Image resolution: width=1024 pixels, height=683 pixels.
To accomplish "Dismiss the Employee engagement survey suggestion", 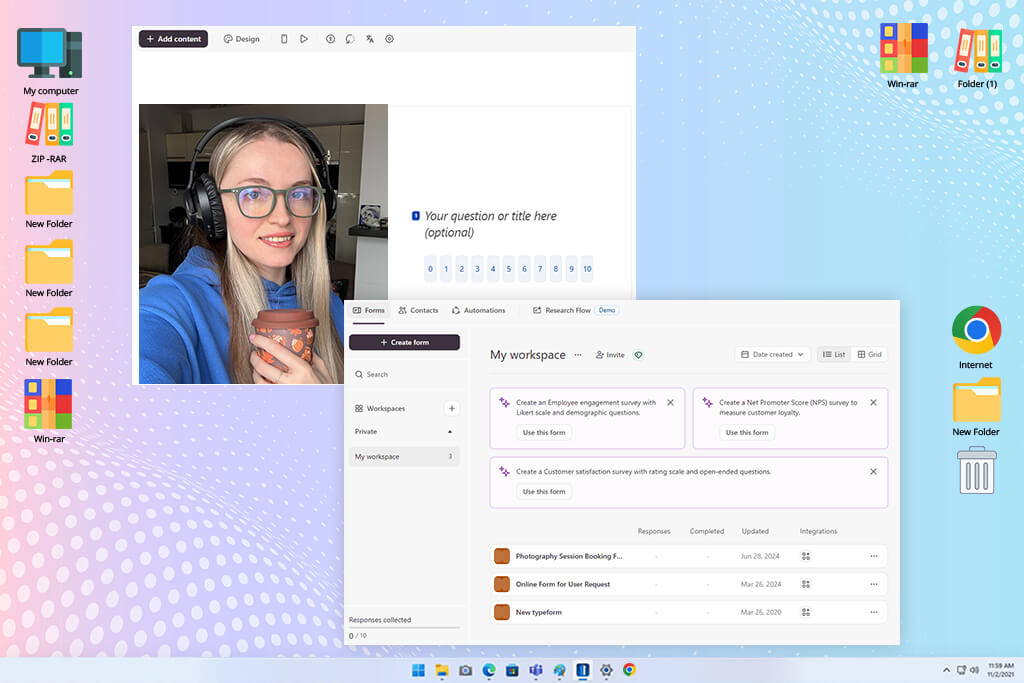I will [670, 403].
